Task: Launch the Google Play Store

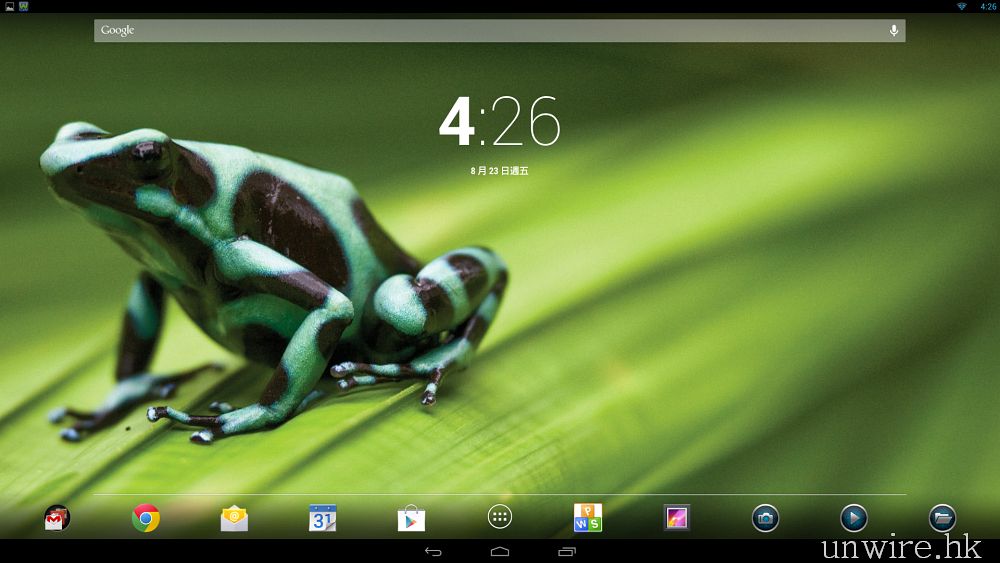Action: coord(411,518)
